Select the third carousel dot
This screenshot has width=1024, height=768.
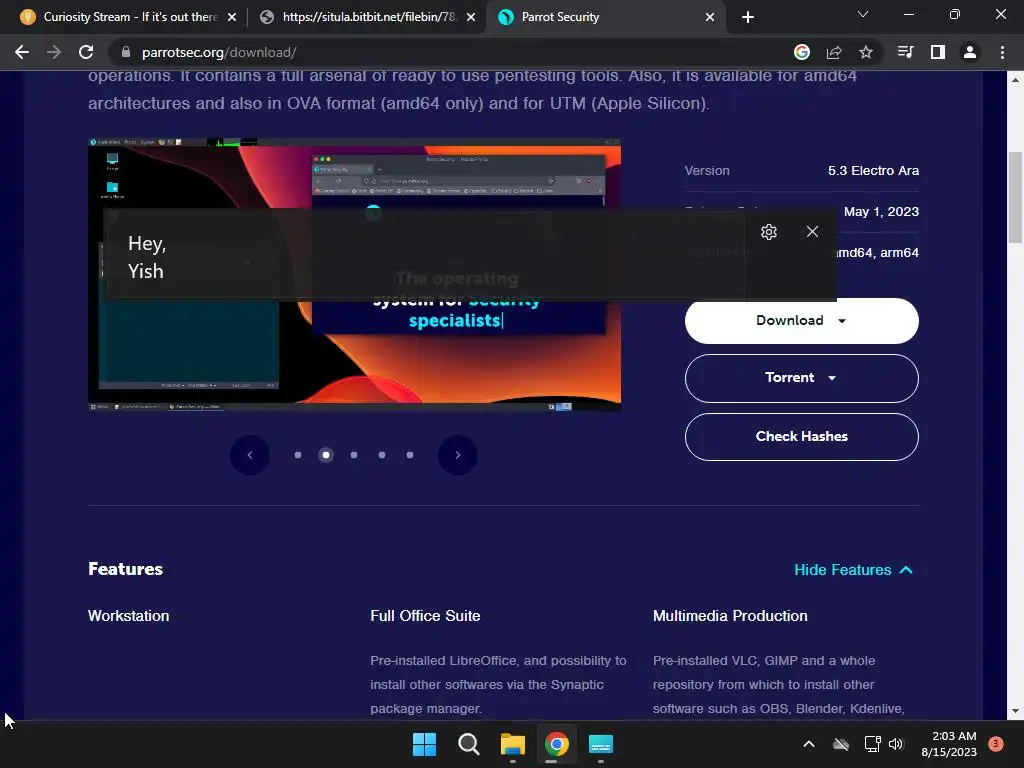tap(354, 455)
